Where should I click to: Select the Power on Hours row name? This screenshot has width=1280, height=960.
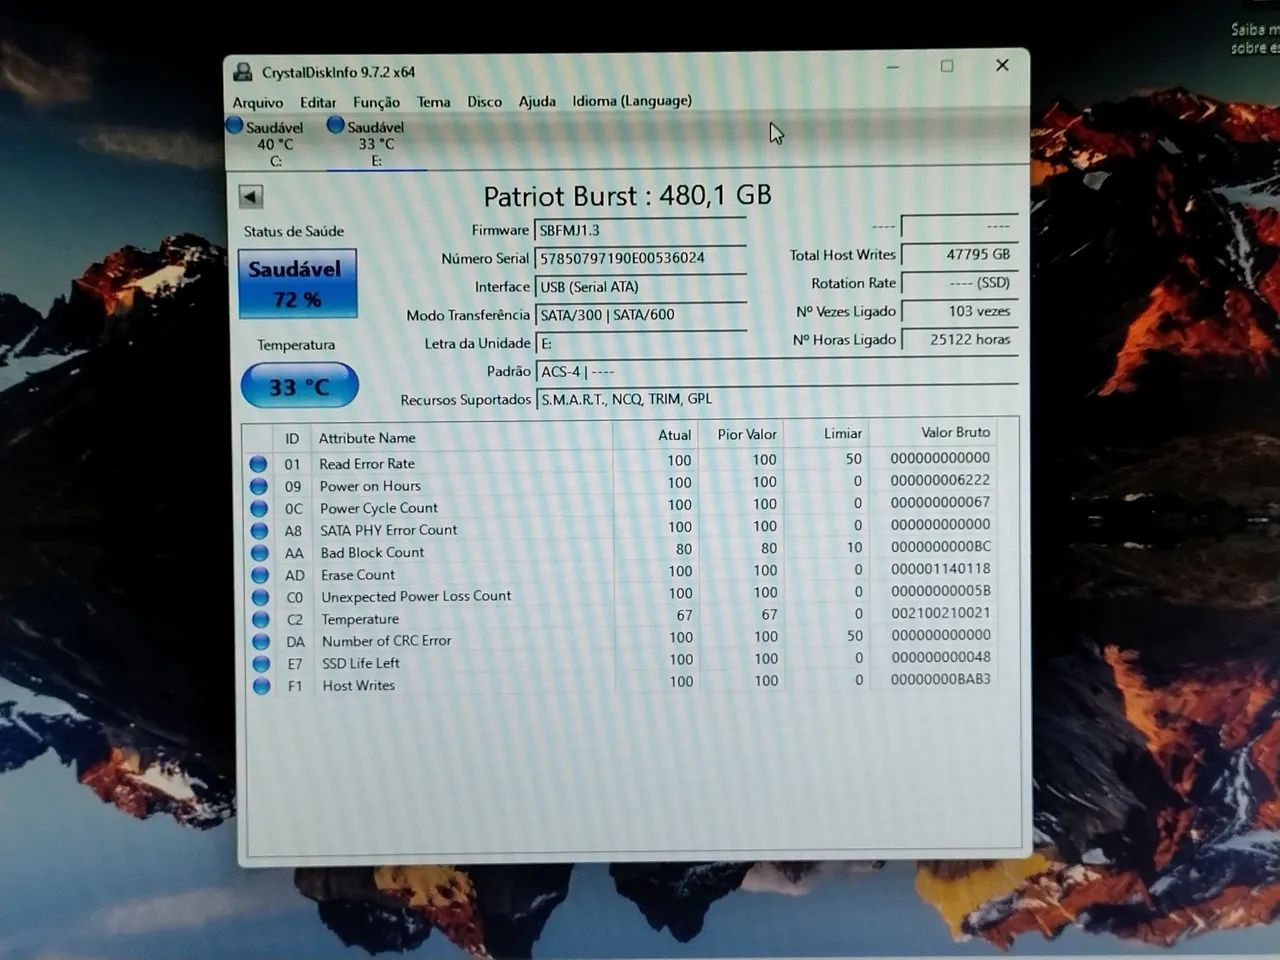click(x=370, y=486)
